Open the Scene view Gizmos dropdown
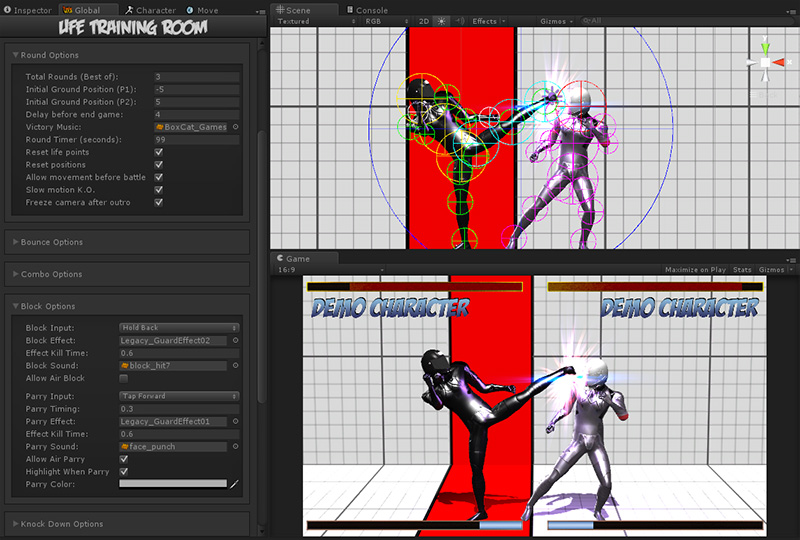Viewport: 800px width, 540px height. click(x=557, y=21)
